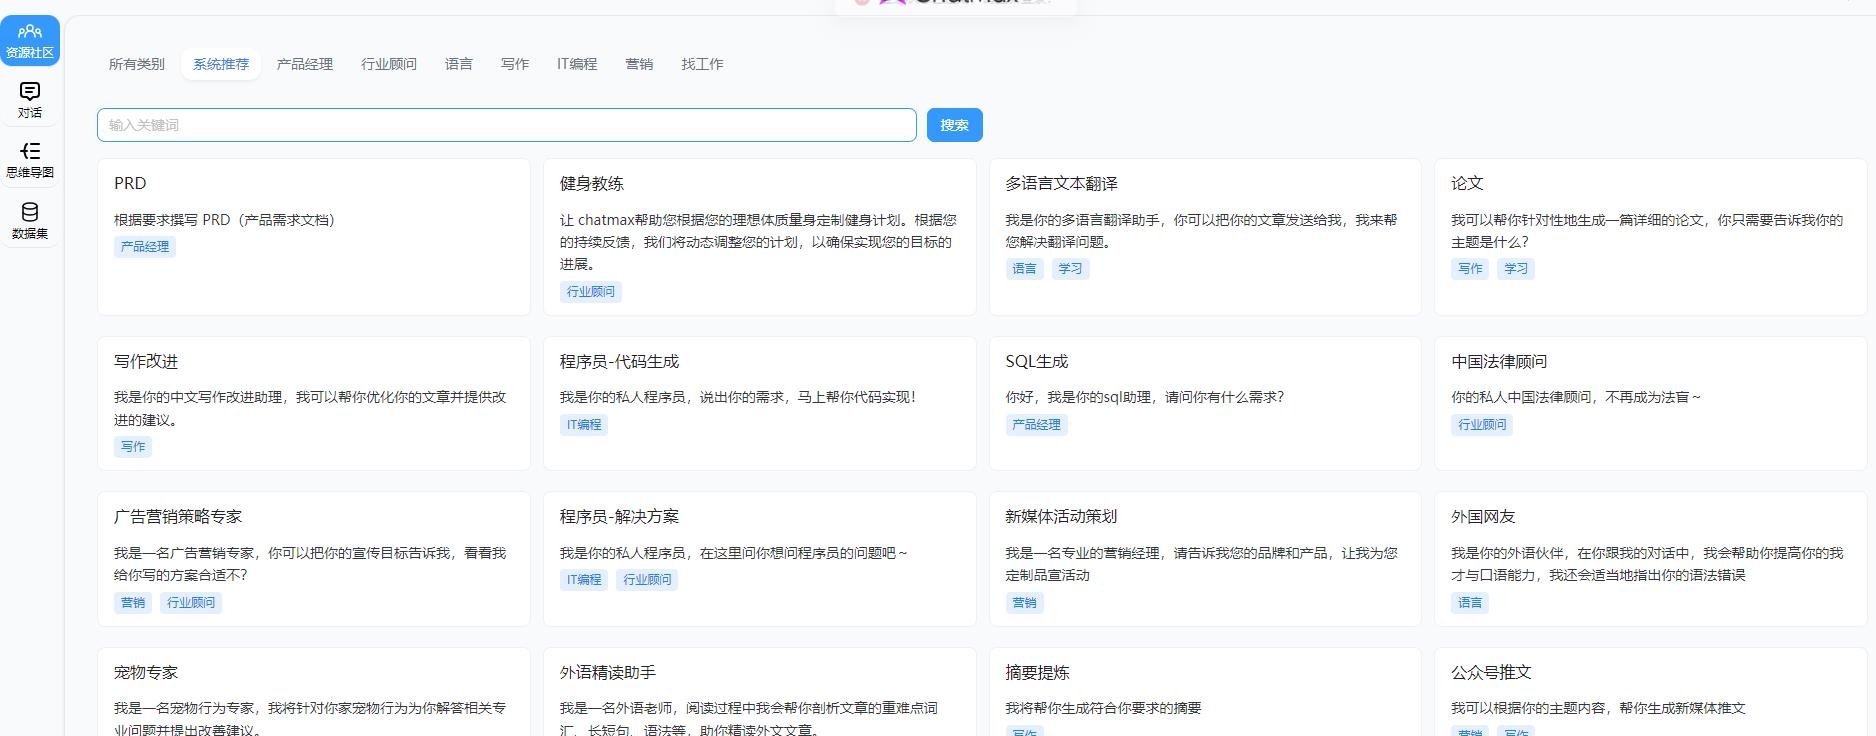Image resolution: width=1876 pixels, height=736 pixels.
Task: Open the 论文 card title
Action: 1467,183
